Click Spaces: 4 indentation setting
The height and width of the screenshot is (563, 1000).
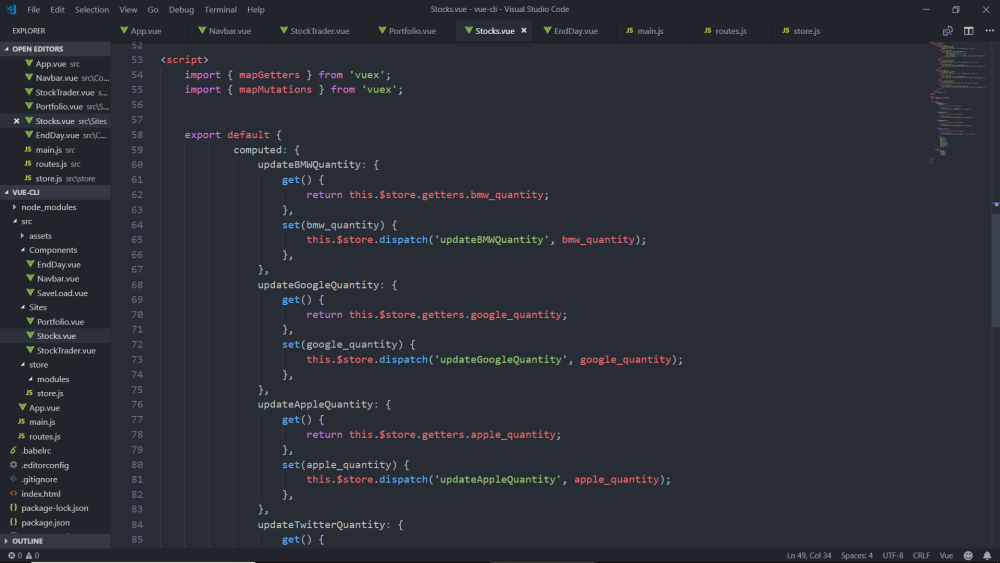click(x=856, y=555)
